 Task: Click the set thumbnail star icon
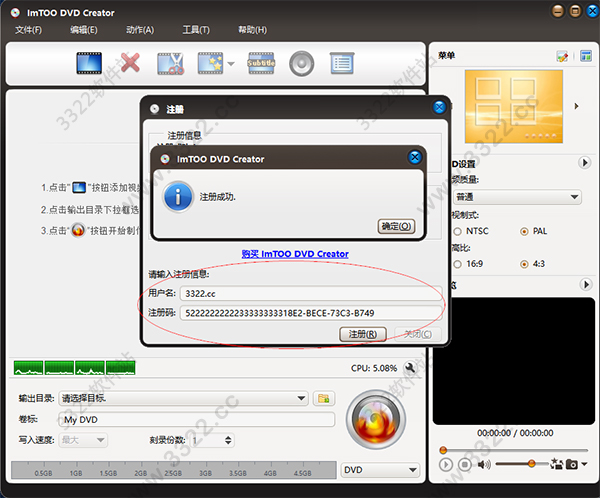[x=556, y=464]
